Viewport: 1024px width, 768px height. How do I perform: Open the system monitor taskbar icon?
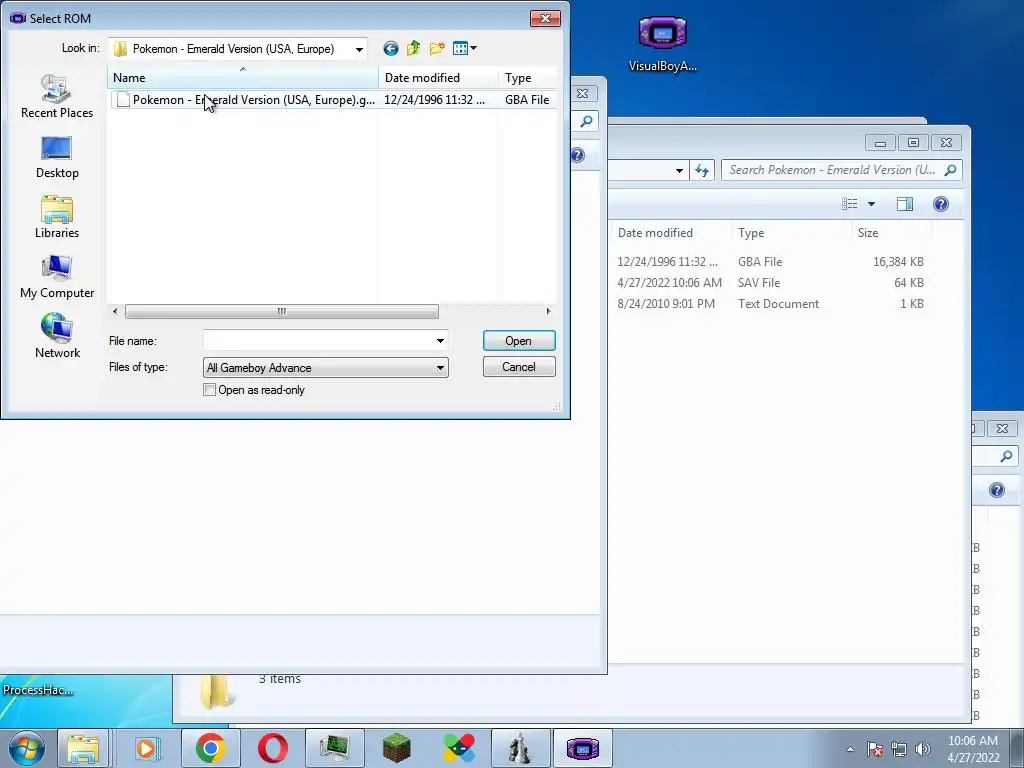pyautogui.click(x=335, y=748)
